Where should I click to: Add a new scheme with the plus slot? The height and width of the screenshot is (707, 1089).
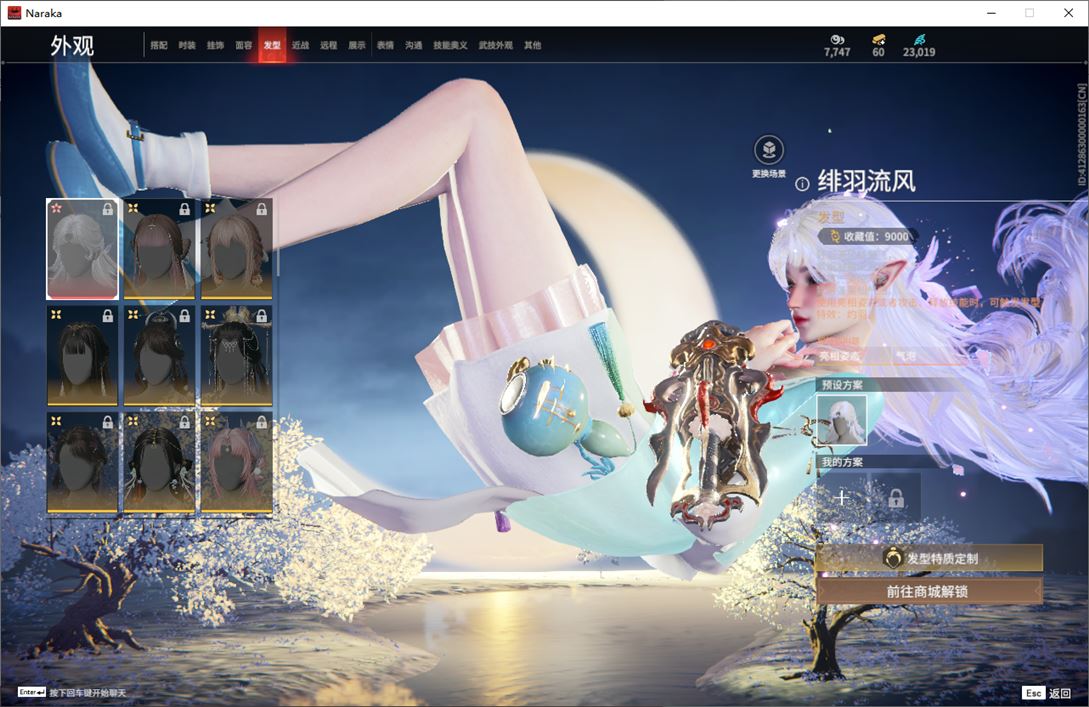coord(842,497)
